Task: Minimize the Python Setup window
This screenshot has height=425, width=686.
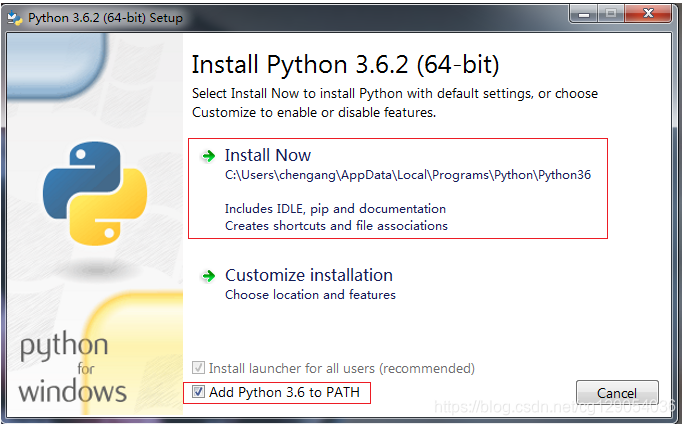Action: point(584,14)
